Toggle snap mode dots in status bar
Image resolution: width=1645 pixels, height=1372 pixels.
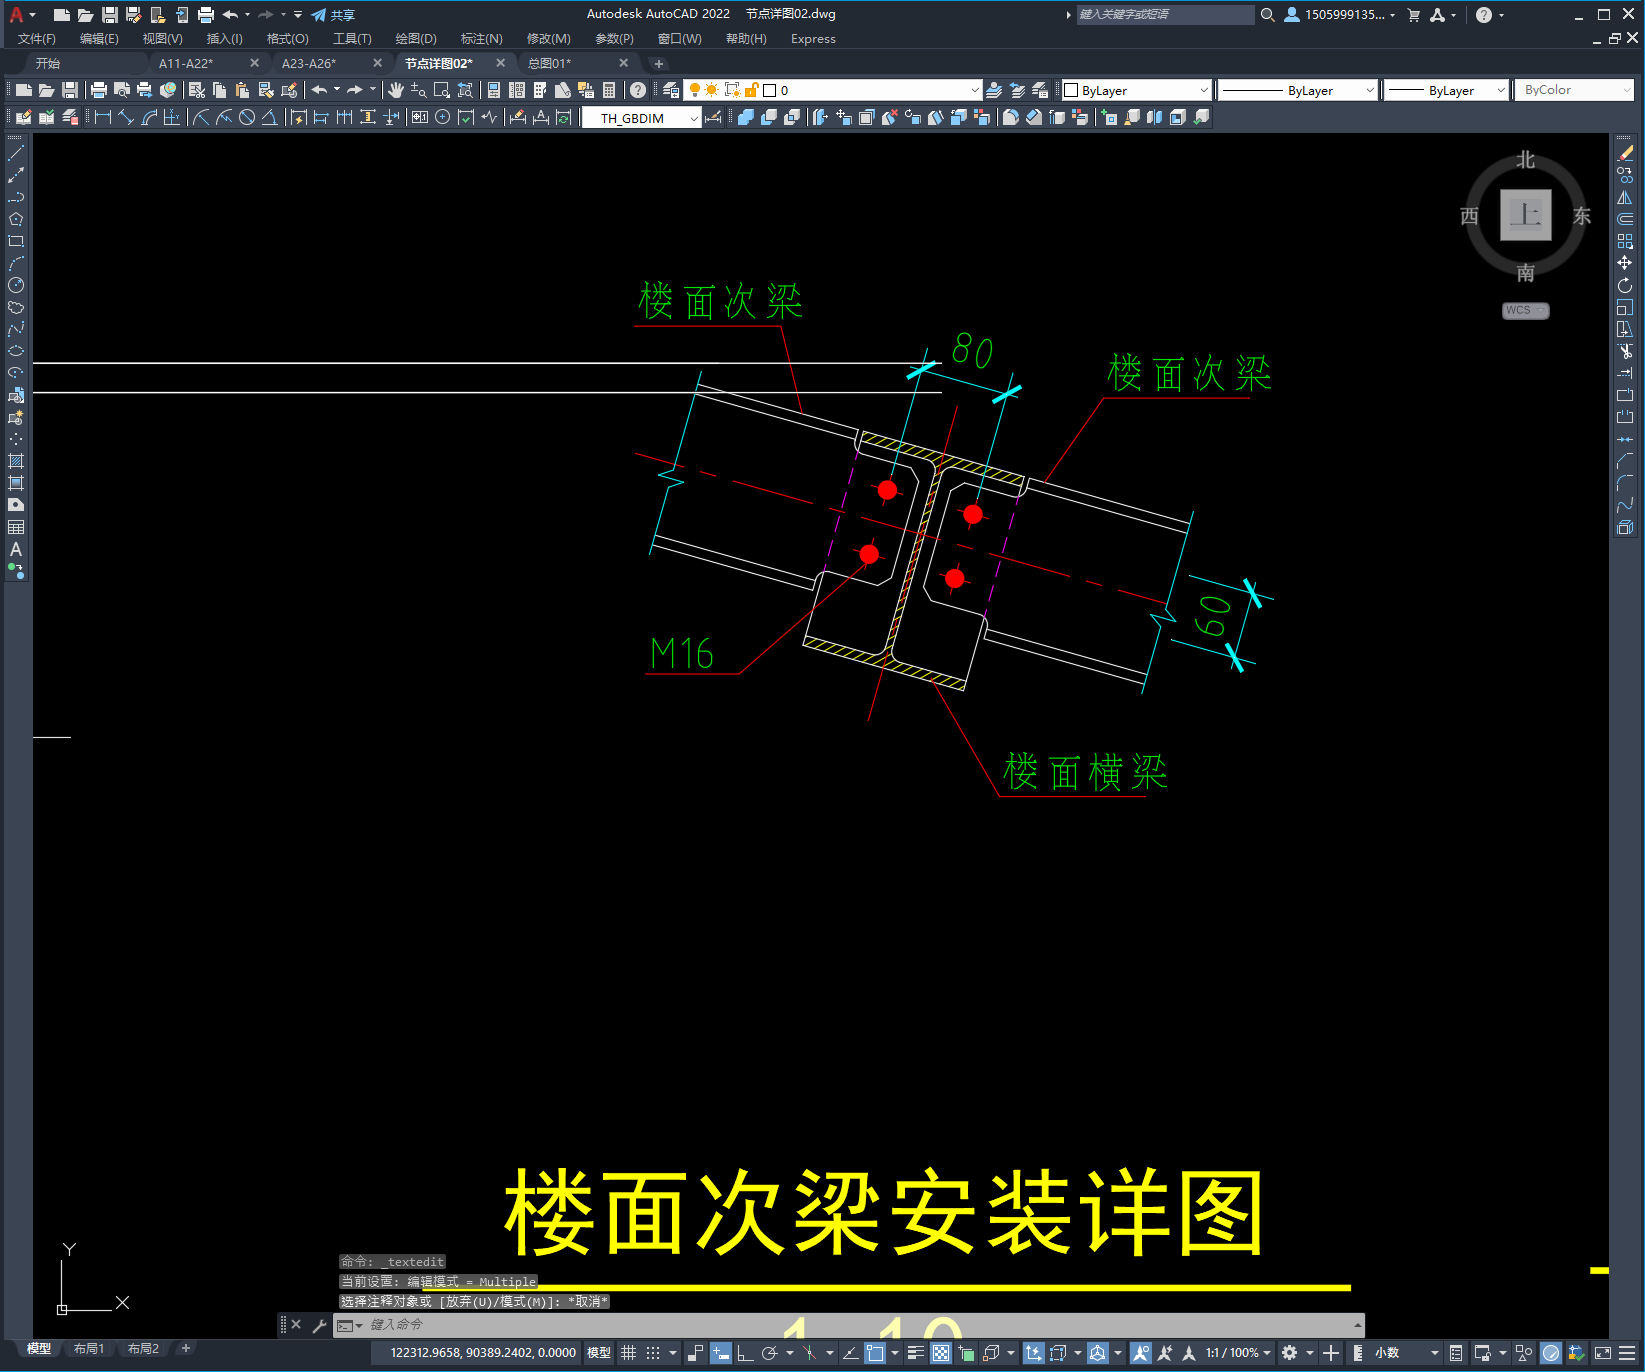653,1353
